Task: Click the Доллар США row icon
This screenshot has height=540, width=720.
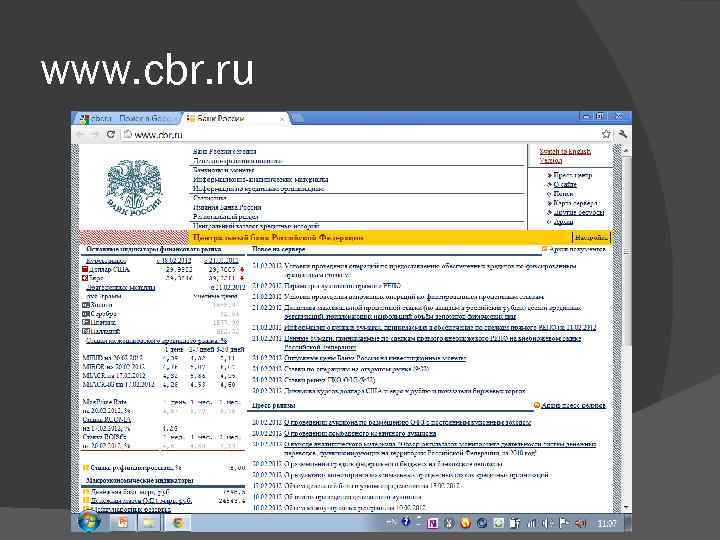Action: coord(85,270)
